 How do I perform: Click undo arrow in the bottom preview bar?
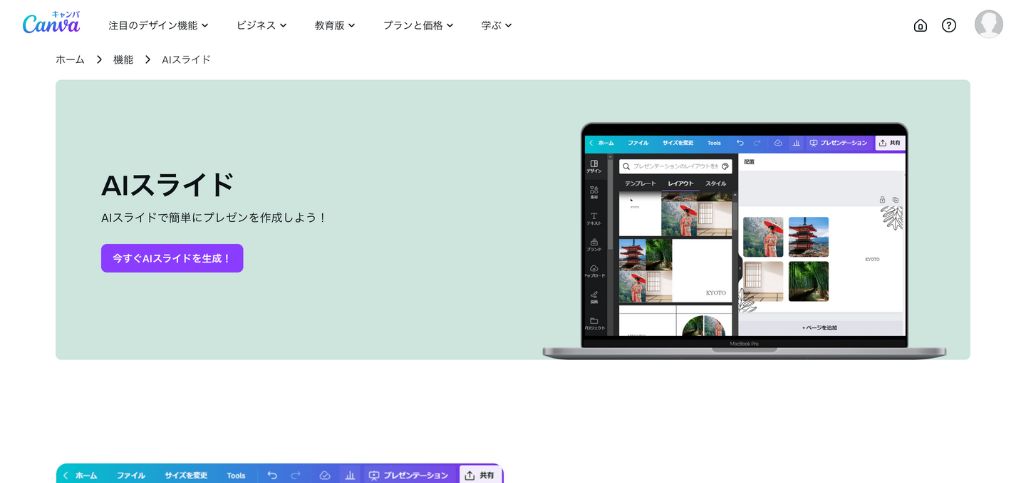[273, 476]
